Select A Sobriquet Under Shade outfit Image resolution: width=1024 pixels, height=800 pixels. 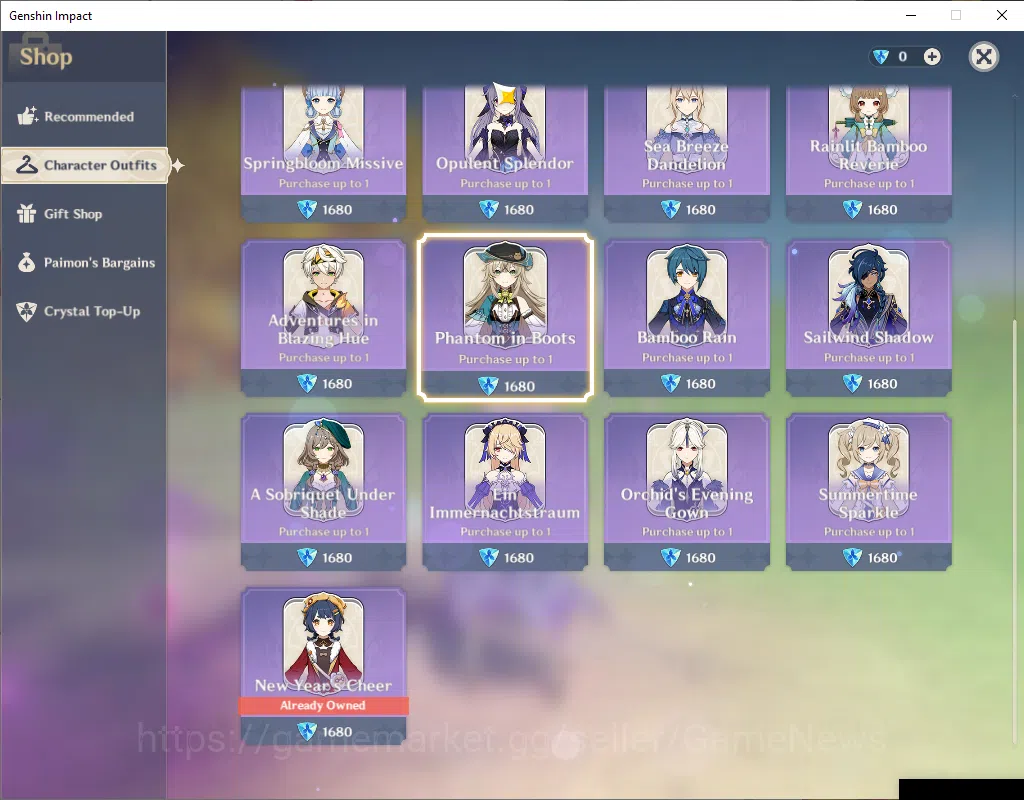(x=323, y=492)
